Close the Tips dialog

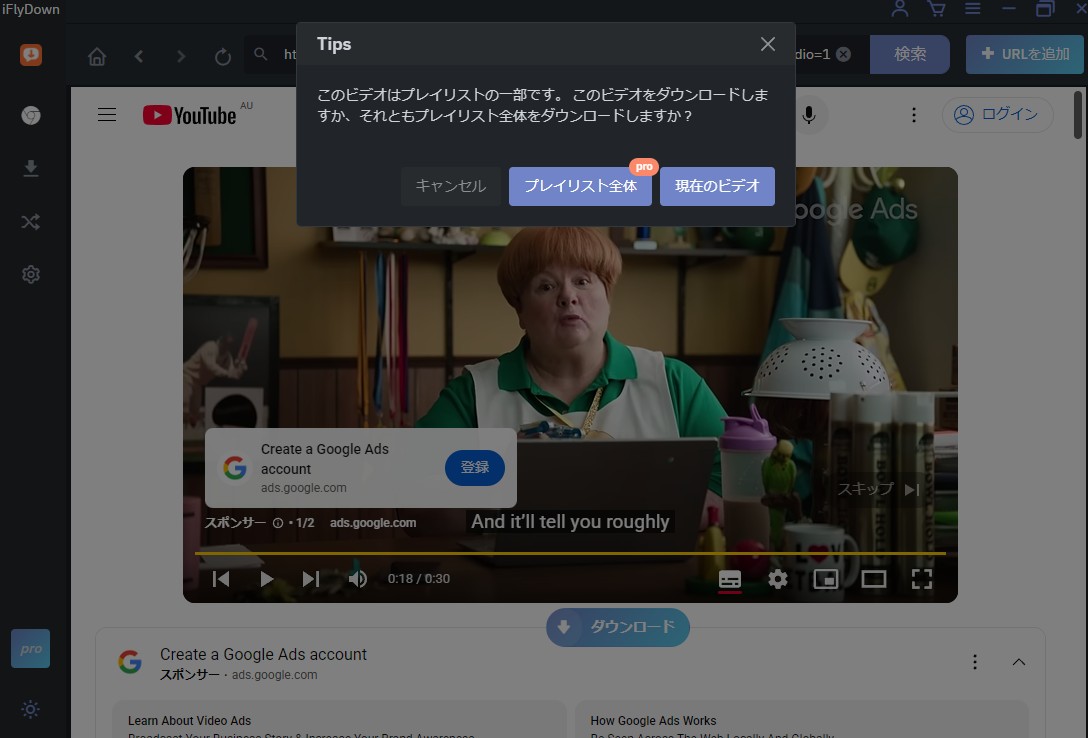coord(767,44)
